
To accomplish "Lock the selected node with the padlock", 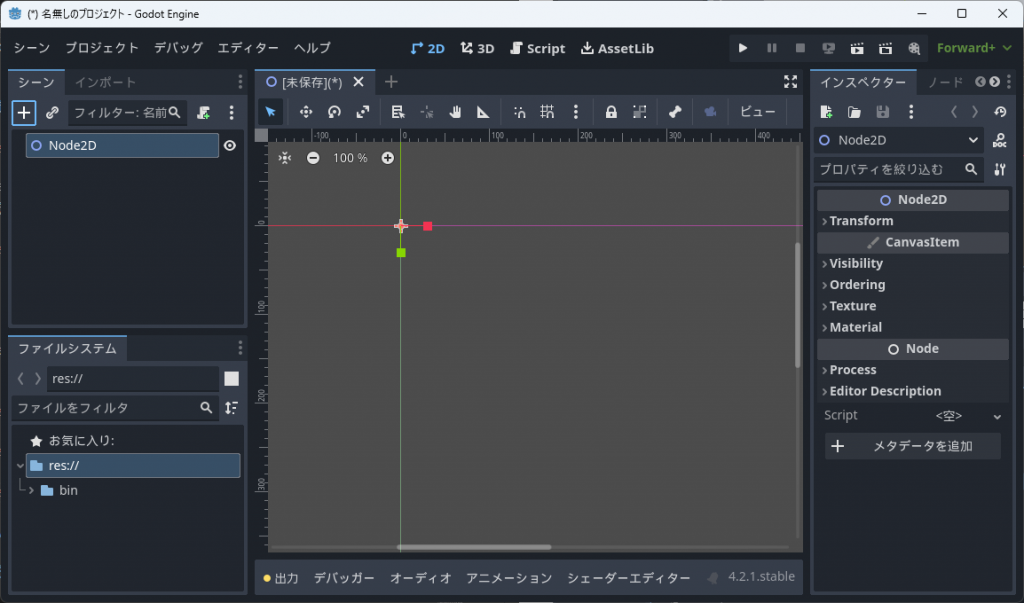I will point(611,112).
